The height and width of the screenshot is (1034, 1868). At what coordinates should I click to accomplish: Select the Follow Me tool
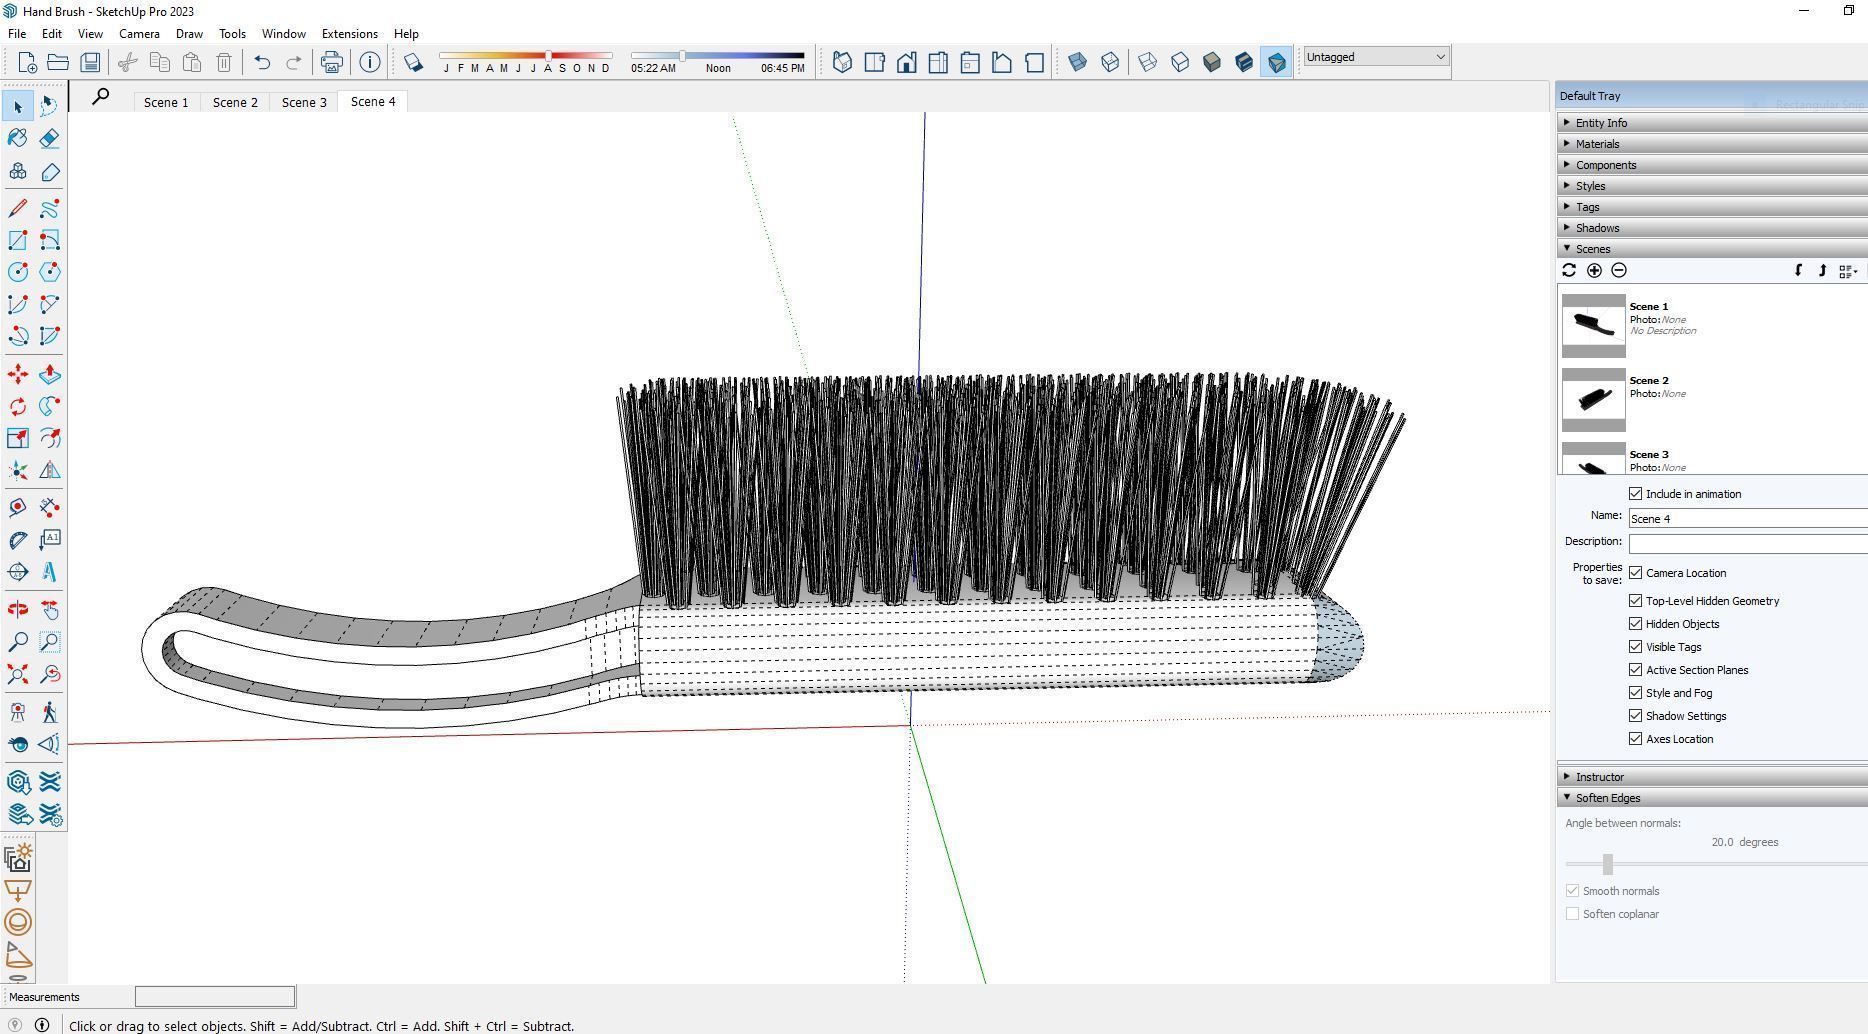(49, 406)
